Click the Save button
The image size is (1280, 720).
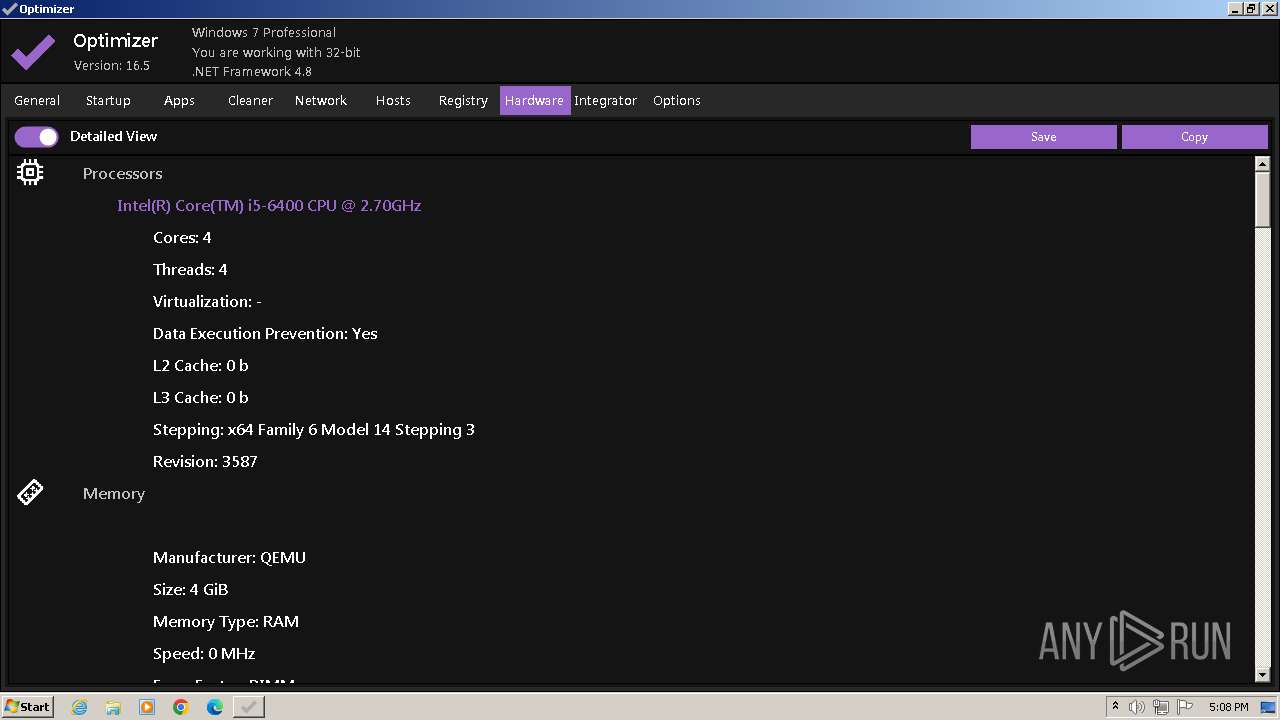pyautogui.click(x=1043, y=137)
